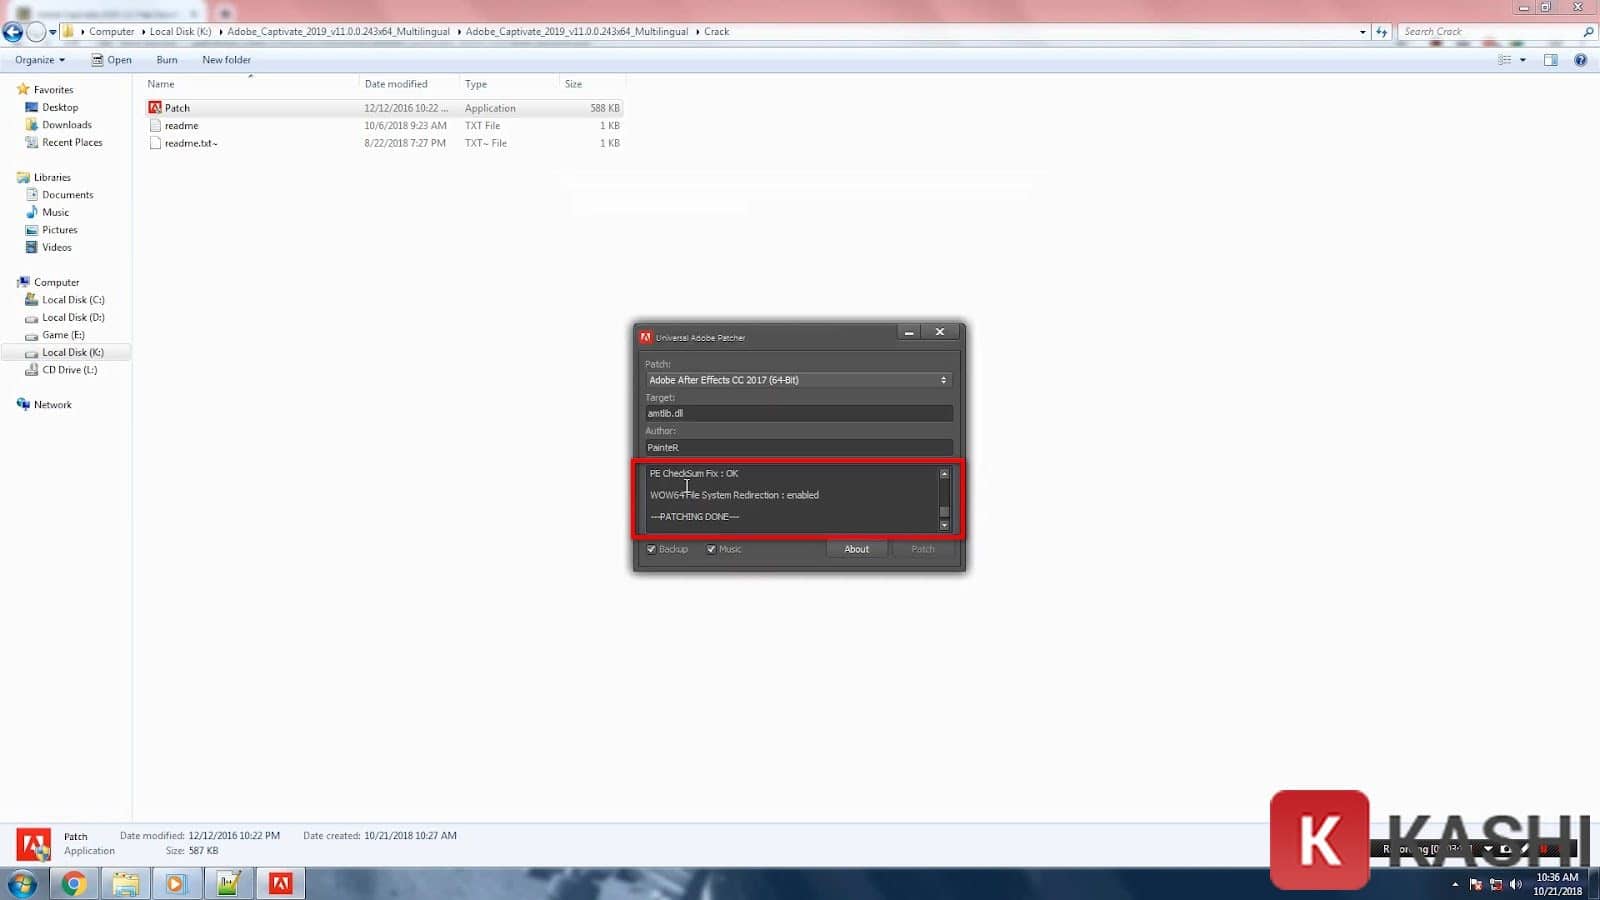The width and height of the screenshot is (1600, 900).
Task: Open the change view options dropdown
Action: coord(1523,60)
